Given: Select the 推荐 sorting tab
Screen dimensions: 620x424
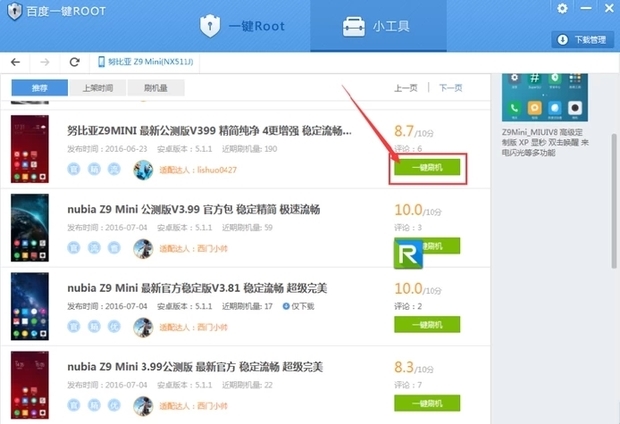Looking at the screenshot, I should [x=40, y=88].
